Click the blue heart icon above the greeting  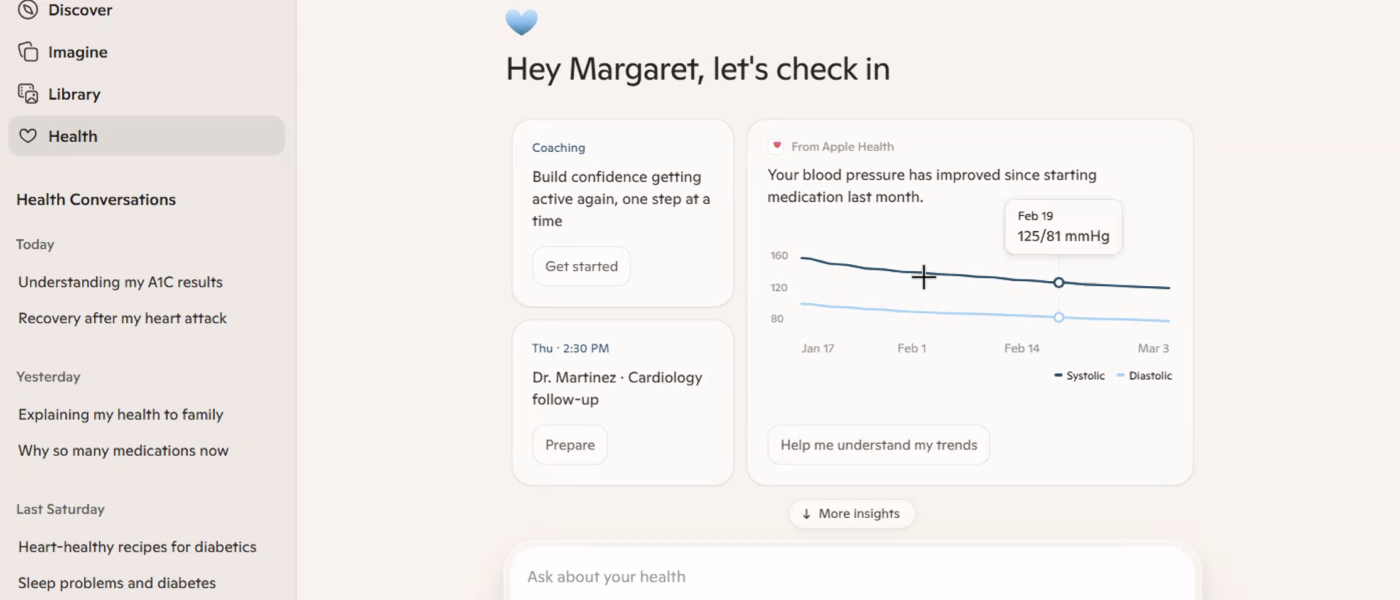click(521, 22)
